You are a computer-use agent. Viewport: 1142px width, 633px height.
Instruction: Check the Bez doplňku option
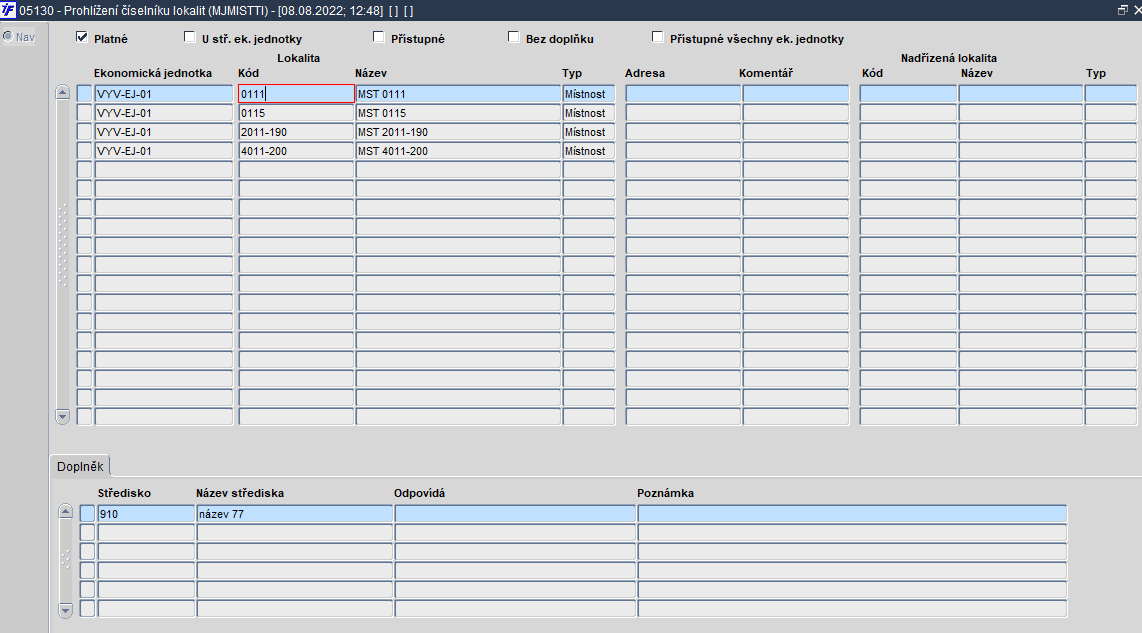tap(513, 37)
